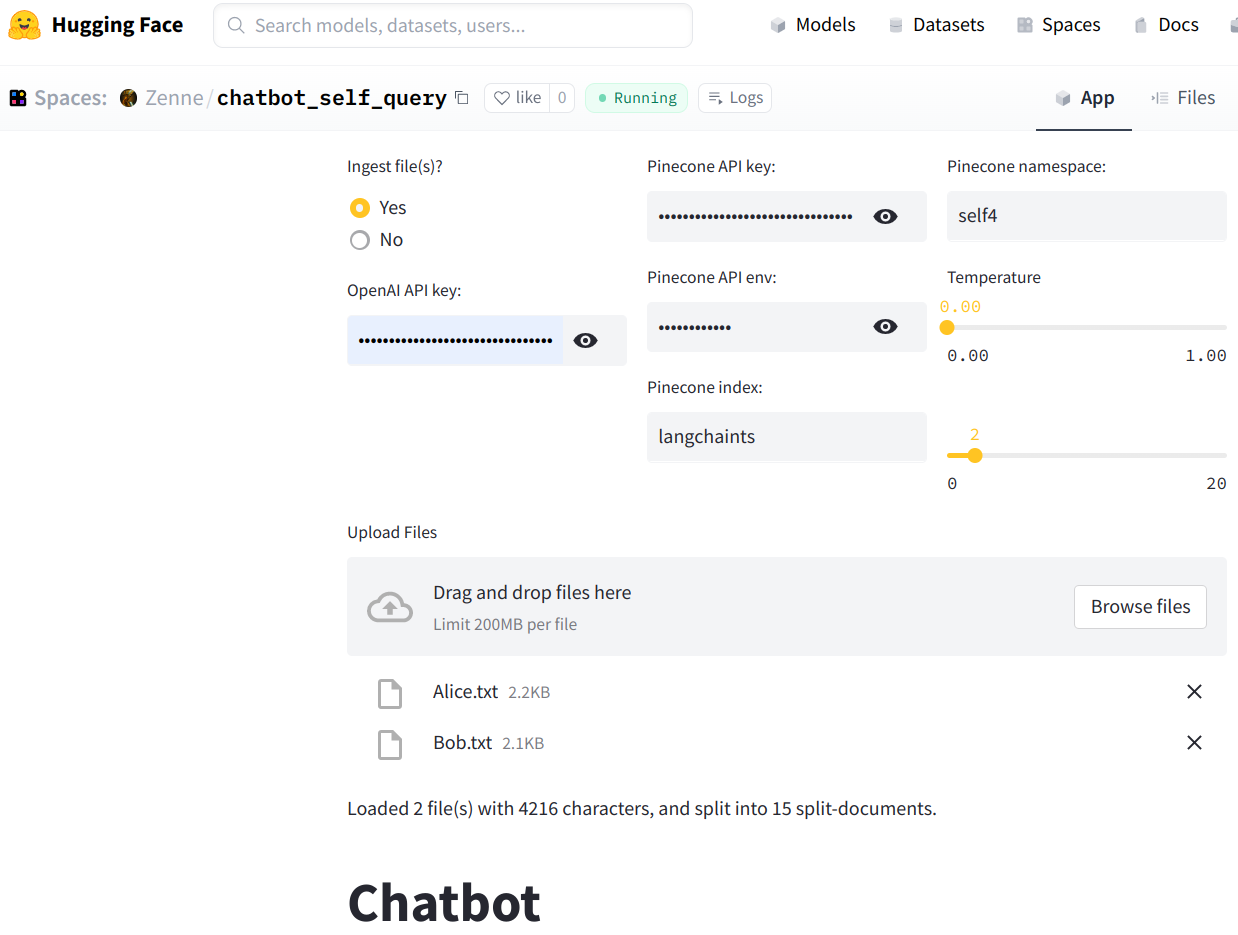Show the Pinecone API key
The height and width of the screenshot is (935, 1238).
pyautogui.click(x=885, y=217)
